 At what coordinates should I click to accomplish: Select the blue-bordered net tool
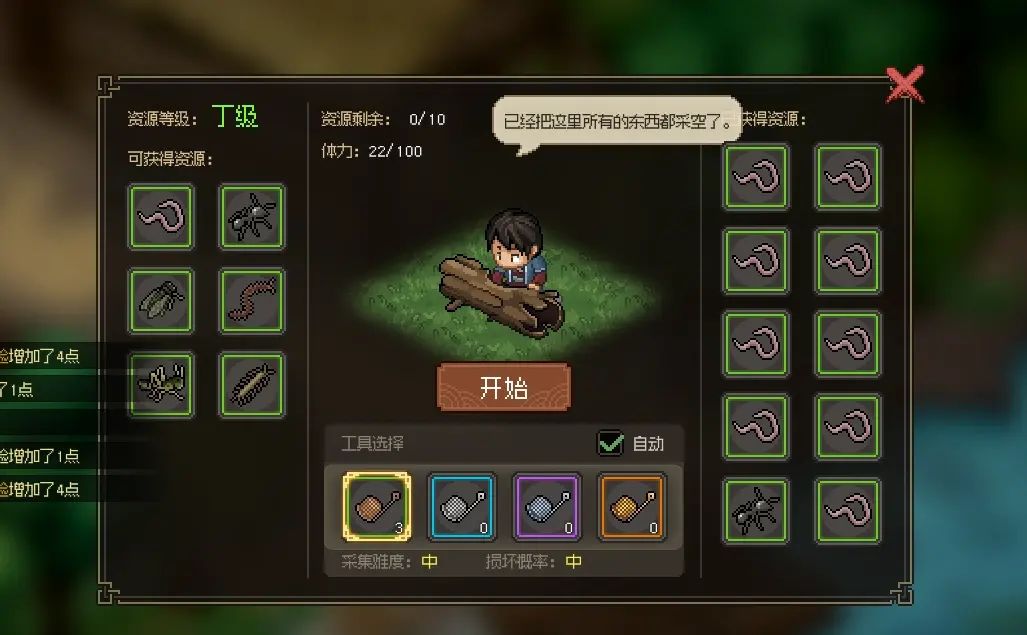click(462, 507)
